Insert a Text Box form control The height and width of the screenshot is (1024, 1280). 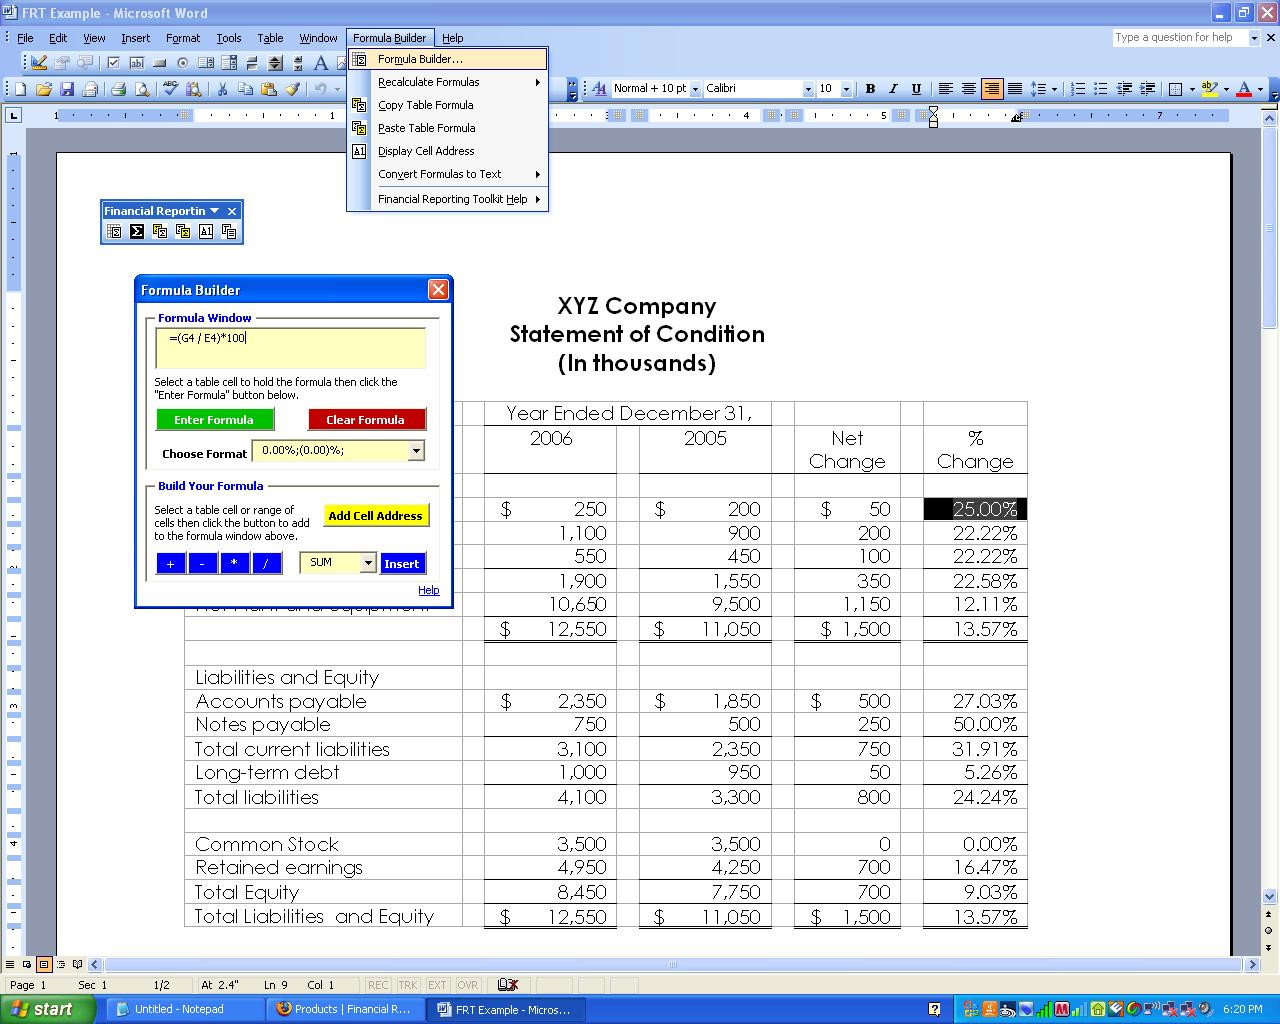click(x=136, y=63)
